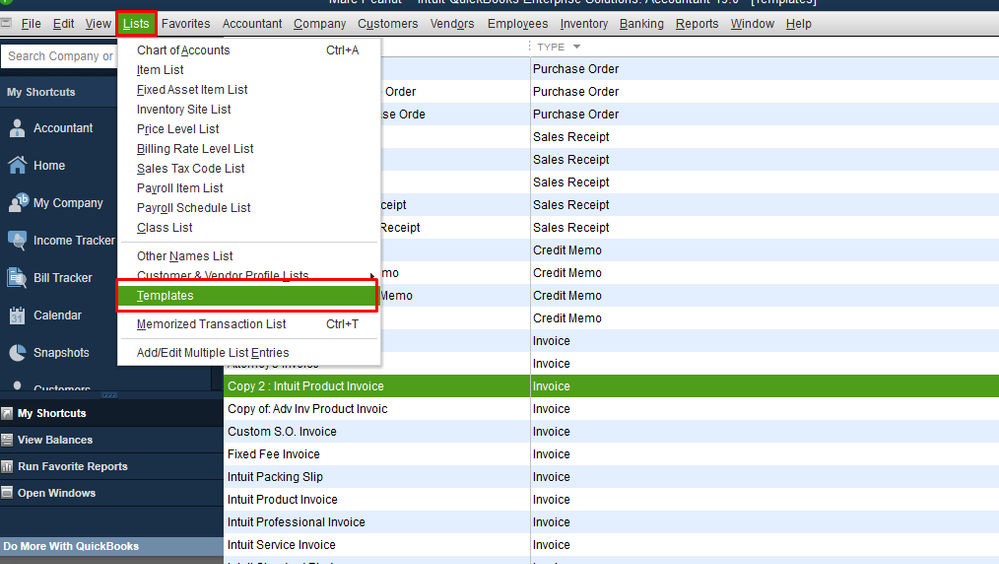Click the sidebar panel resize grip handle
This screenshot has height=564, width=999.
109,395
